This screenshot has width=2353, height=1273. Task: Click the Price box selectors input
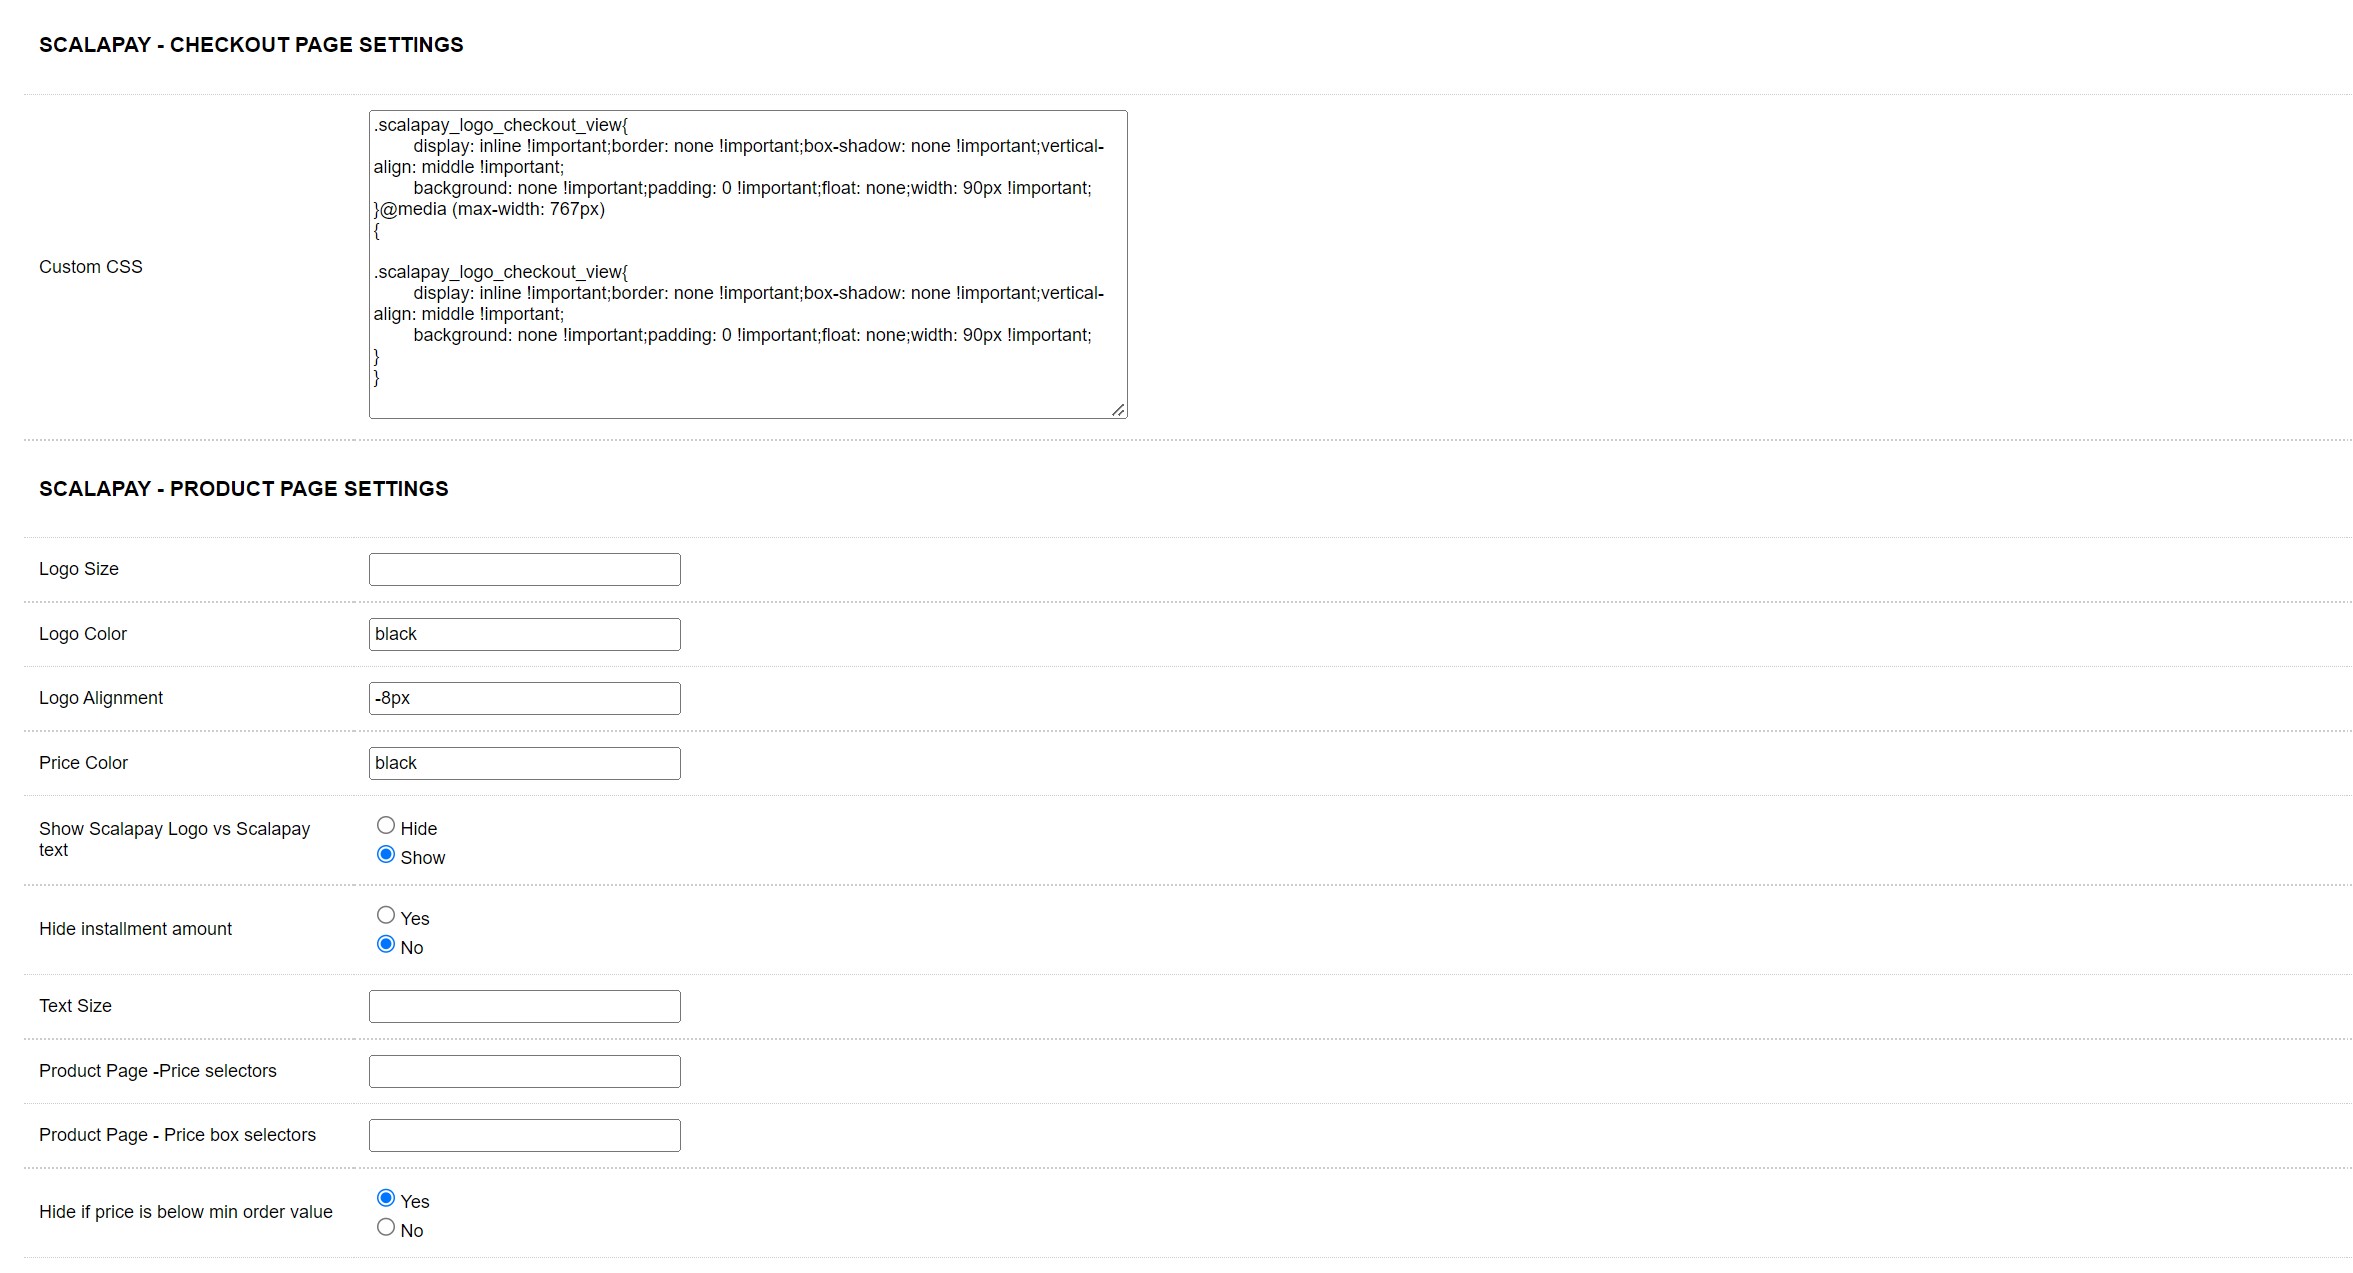(524, 1135)
